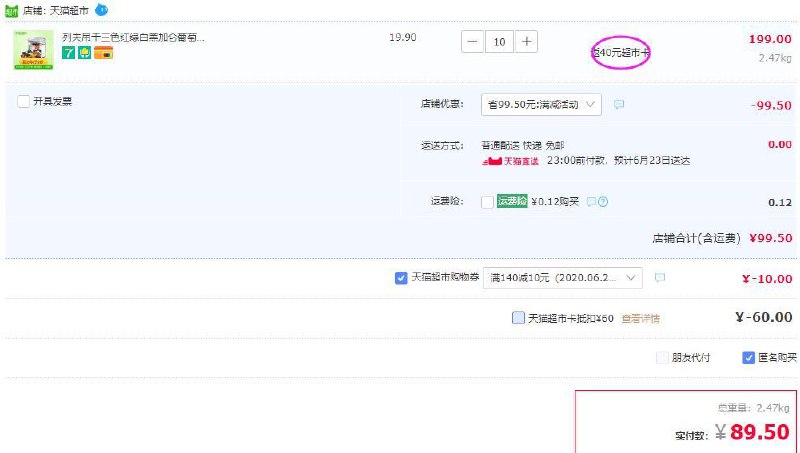Click the blue chat bubble beside 天猫超市
Image resolution: width=800 pixels, height=453 pixels.
point(102,10)
